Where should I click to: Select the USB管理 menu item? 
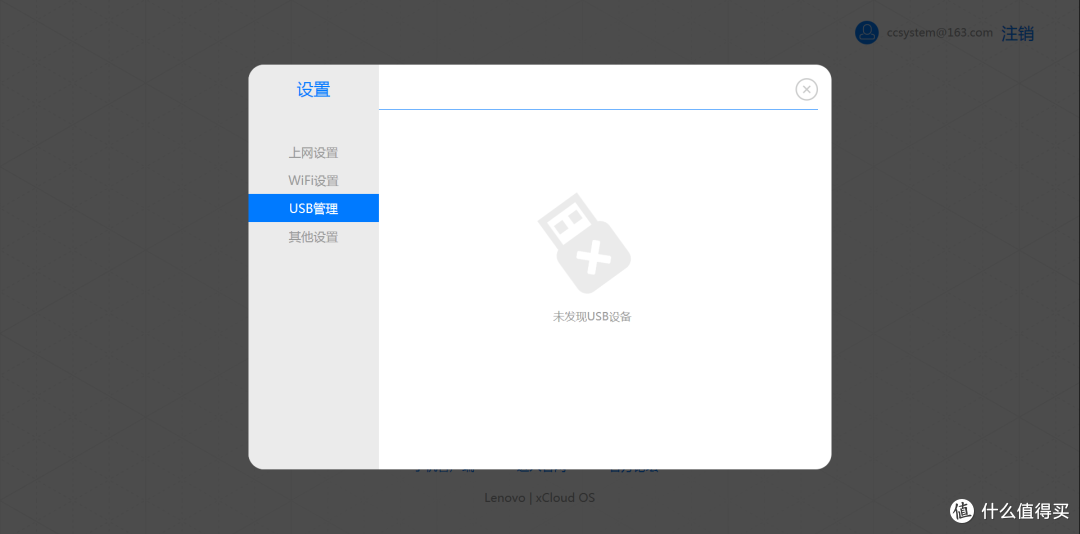(x=313, y=208)
